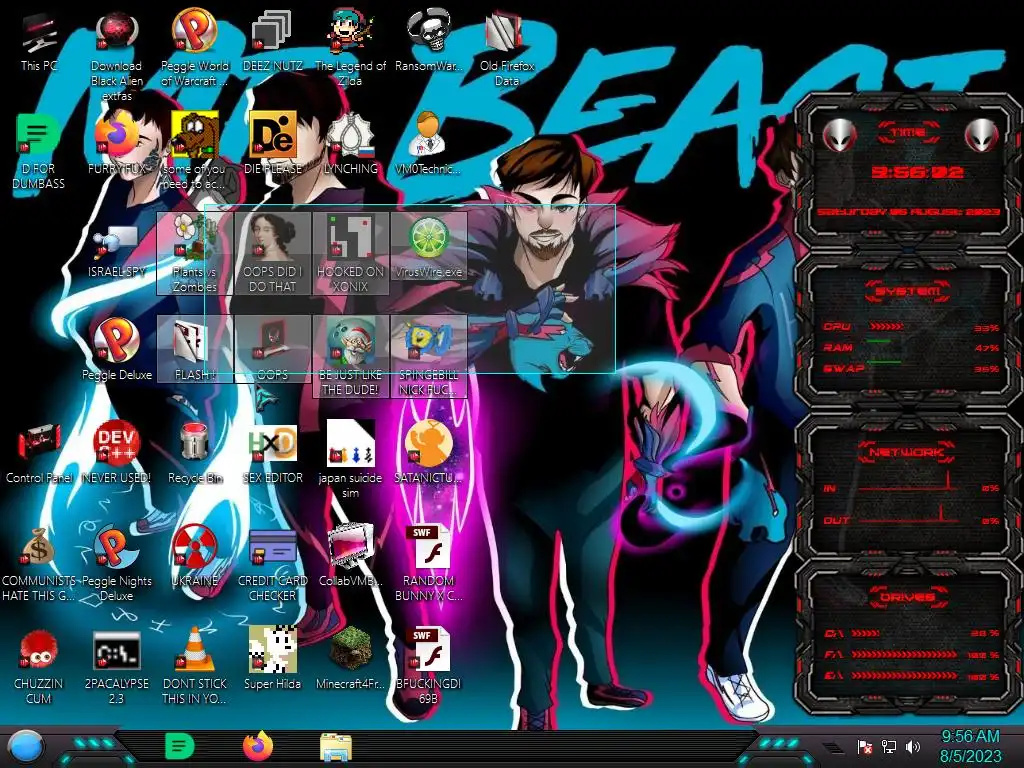Open the CollabVMB monitor icon
Viewport: 1024px width, 768px height.
point(350,555)
